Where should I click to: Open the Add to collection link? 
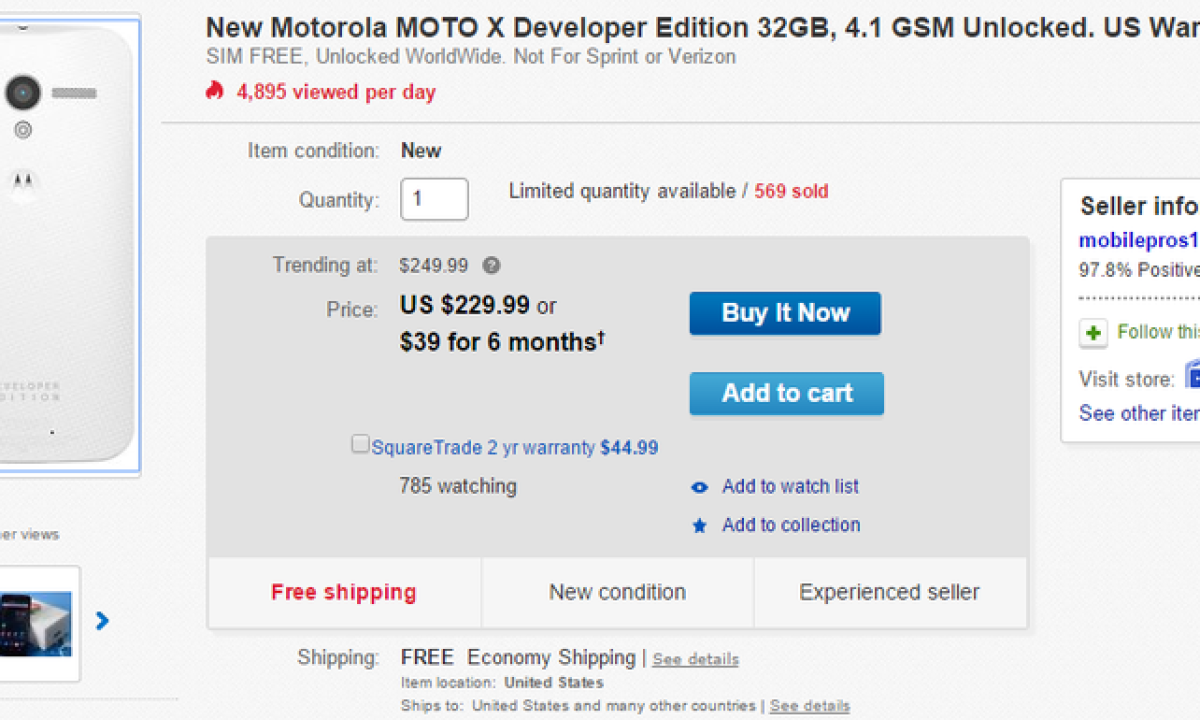(791, 525)
